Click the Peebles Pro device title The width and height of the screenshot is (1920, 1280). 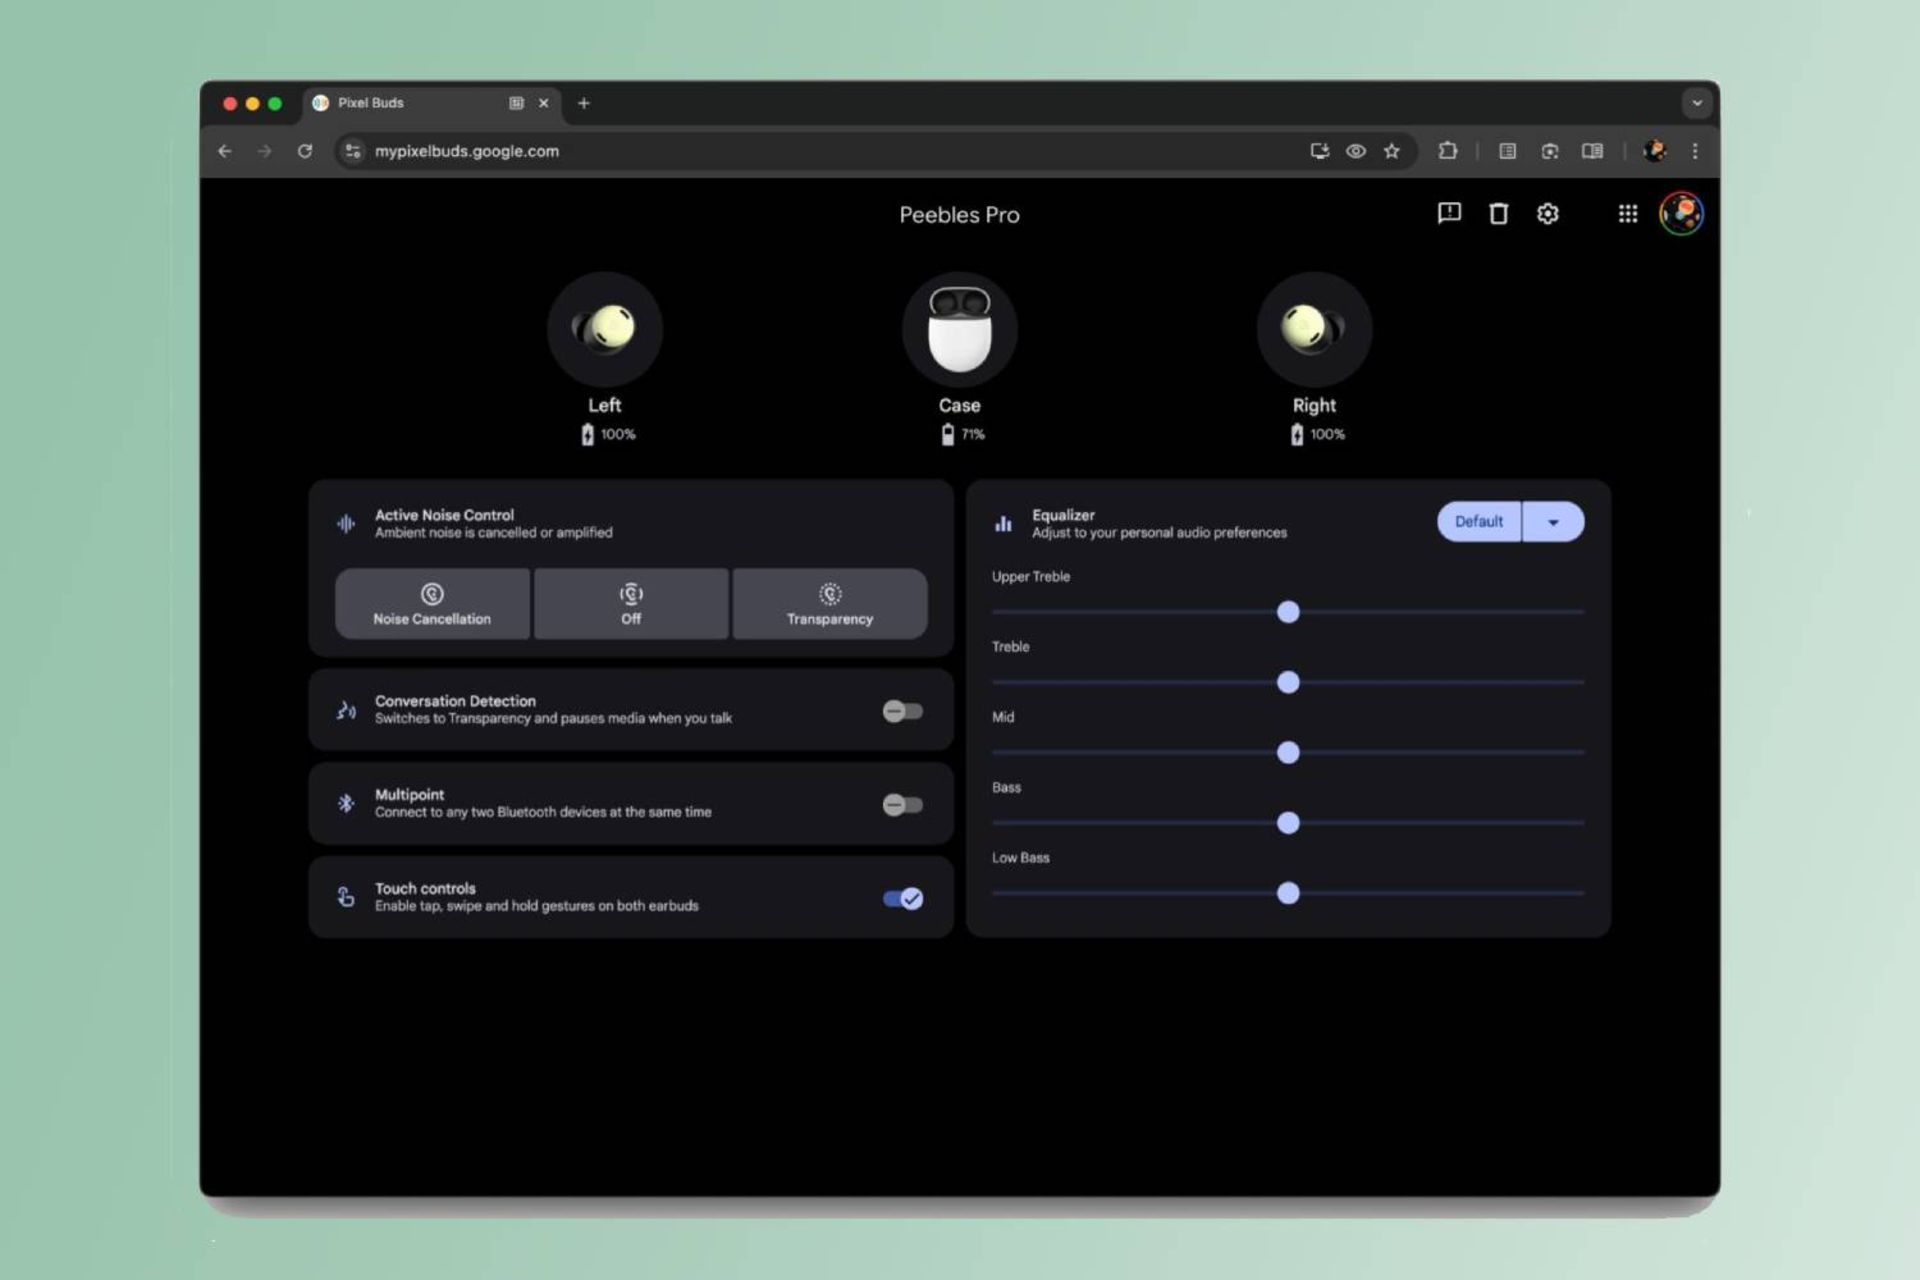[x=959, y=215]
